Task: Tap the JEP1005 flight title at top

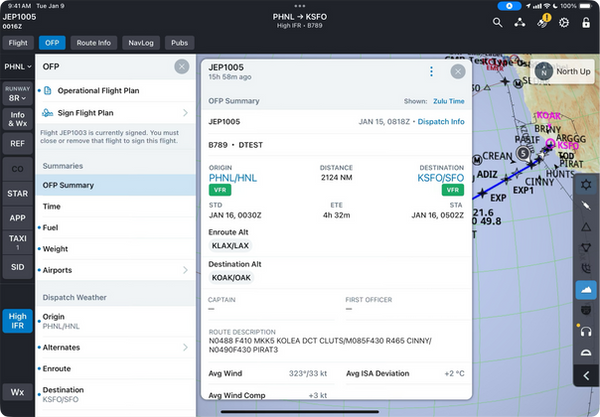Action: click(20, 17)
